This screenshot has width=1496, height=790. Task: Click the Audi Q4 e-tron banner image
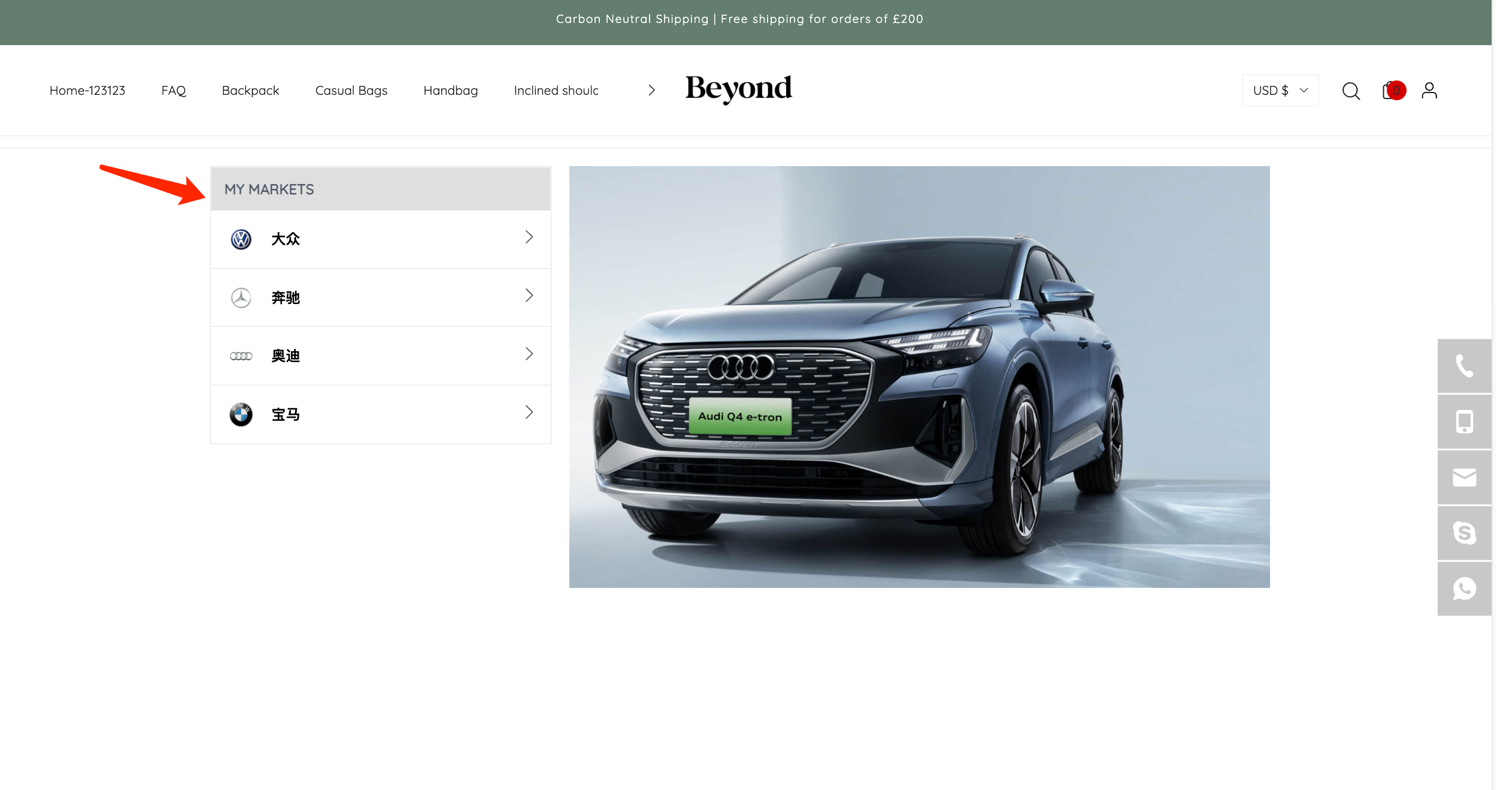pyautogui.click(x=919, y=377)
